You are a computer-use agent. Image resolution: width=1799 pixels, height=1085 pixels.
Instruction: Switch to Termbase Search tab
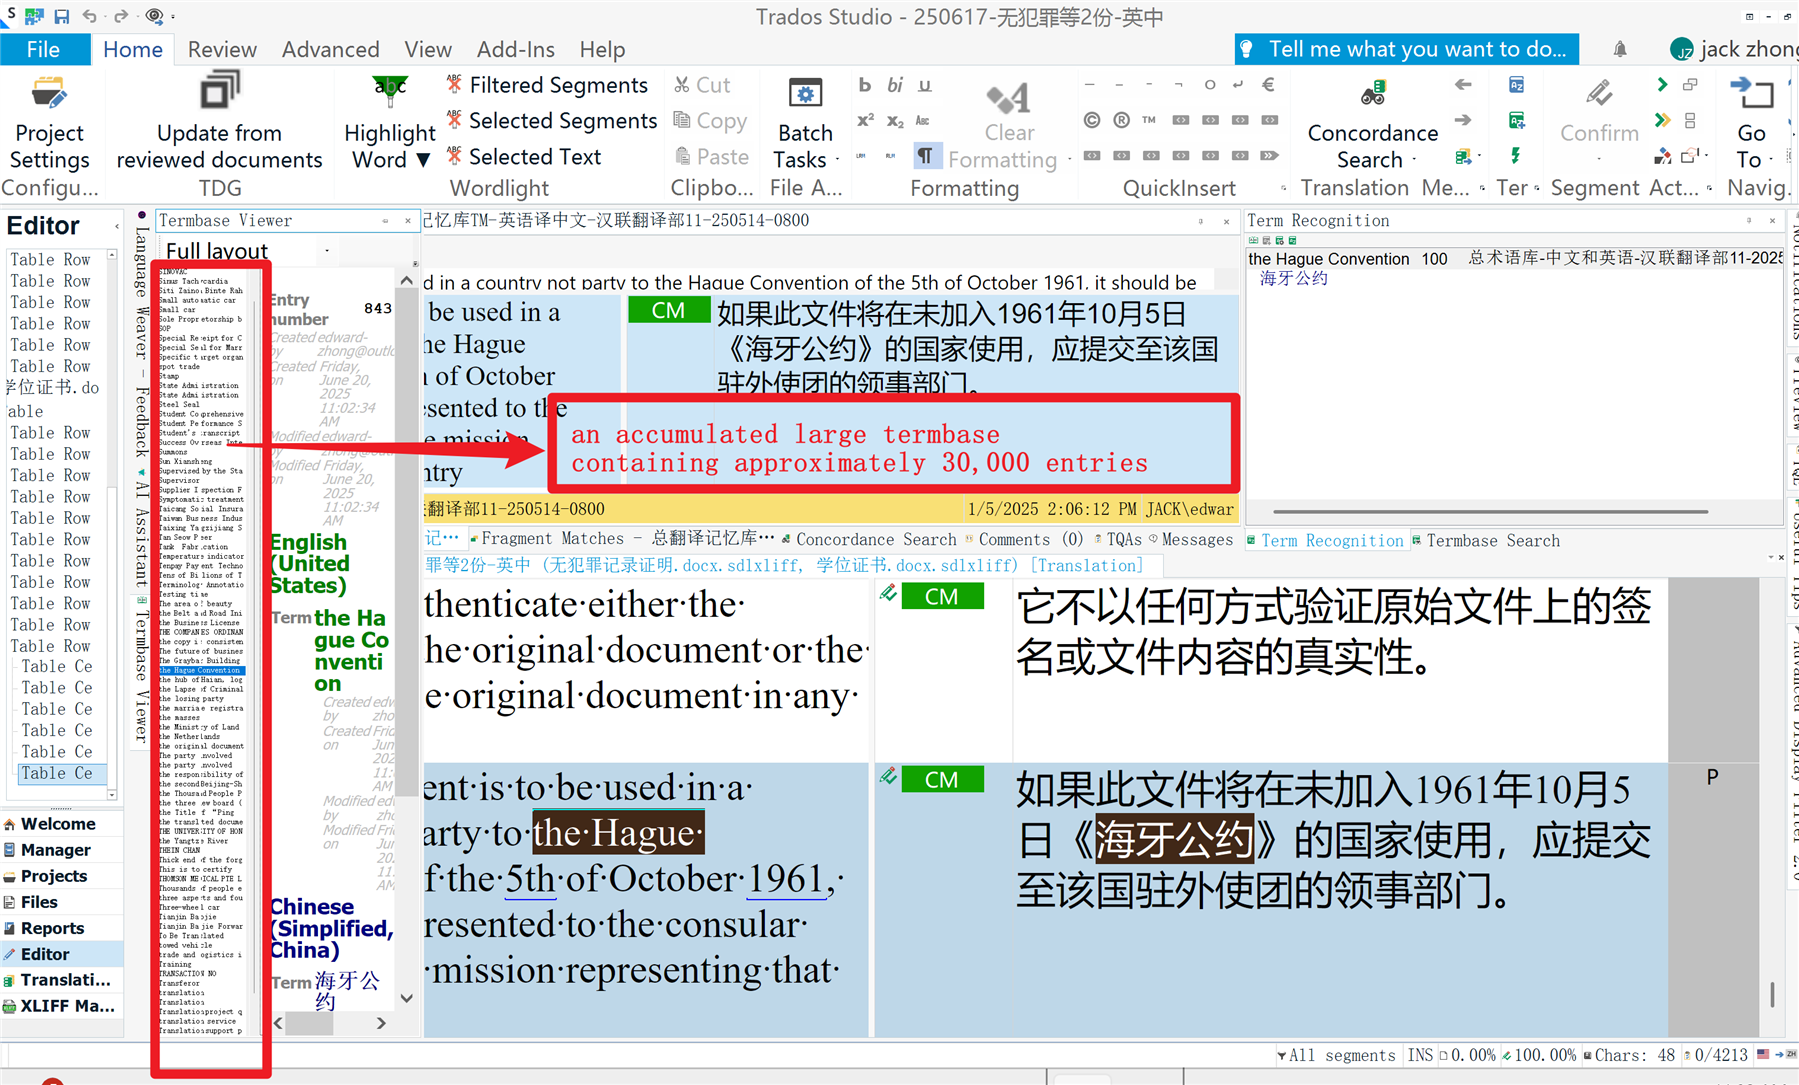pos(1486,541)
